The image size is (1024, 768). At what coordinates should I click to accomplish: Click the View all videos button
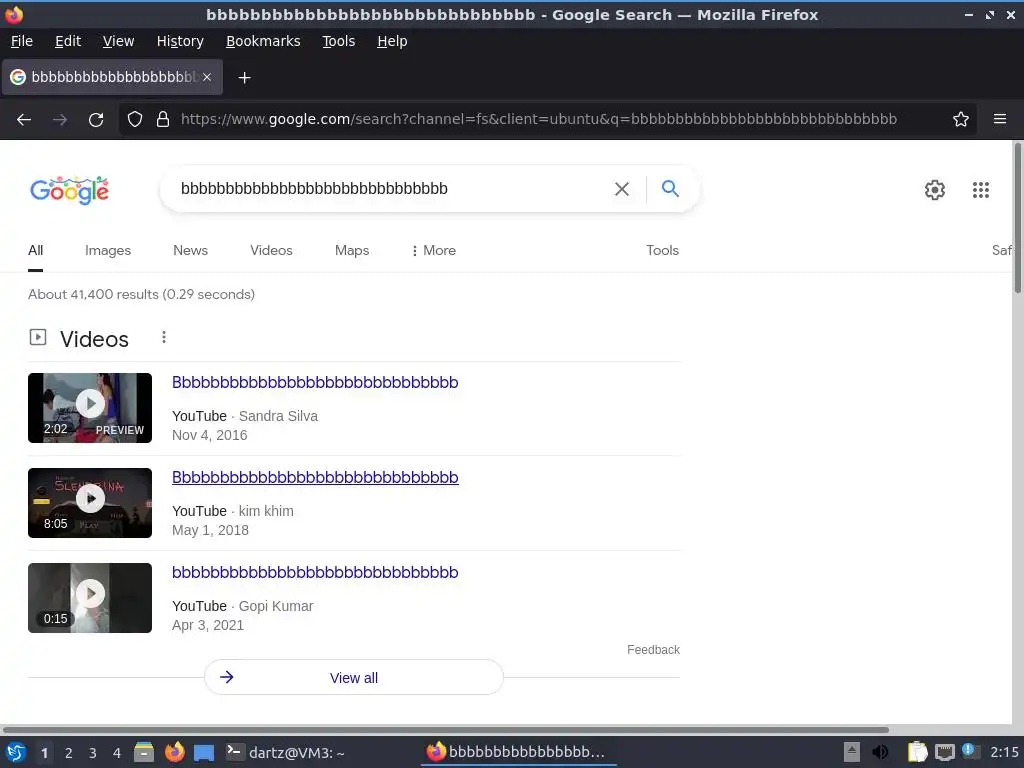(x=354, y=677)
